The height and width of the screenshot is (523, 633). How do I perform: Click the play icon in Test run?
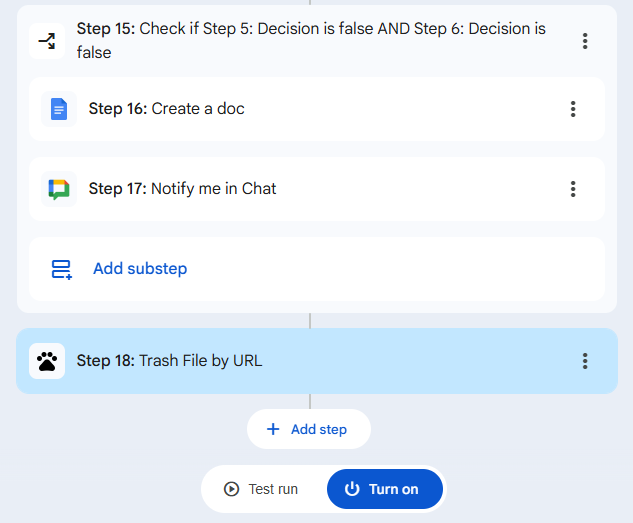(231, 489)
